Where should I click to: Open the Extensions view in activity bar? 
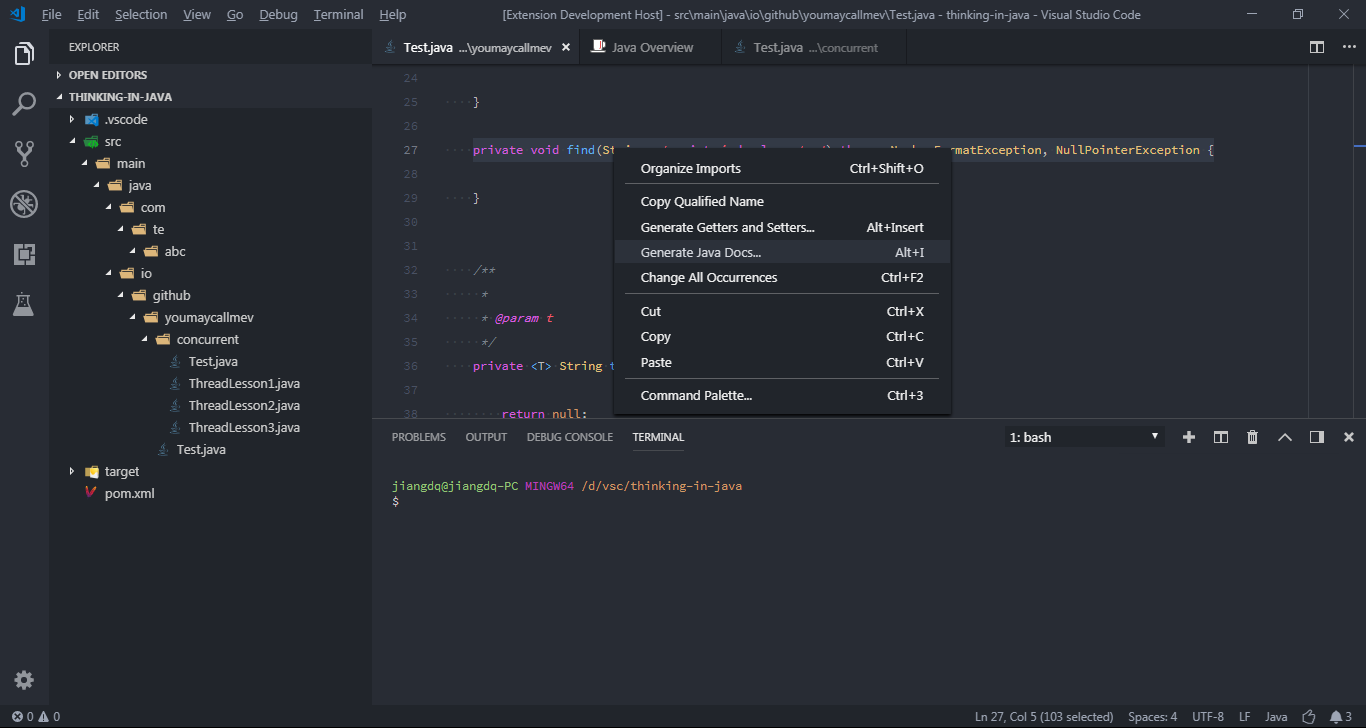click(x=24, y=254)
